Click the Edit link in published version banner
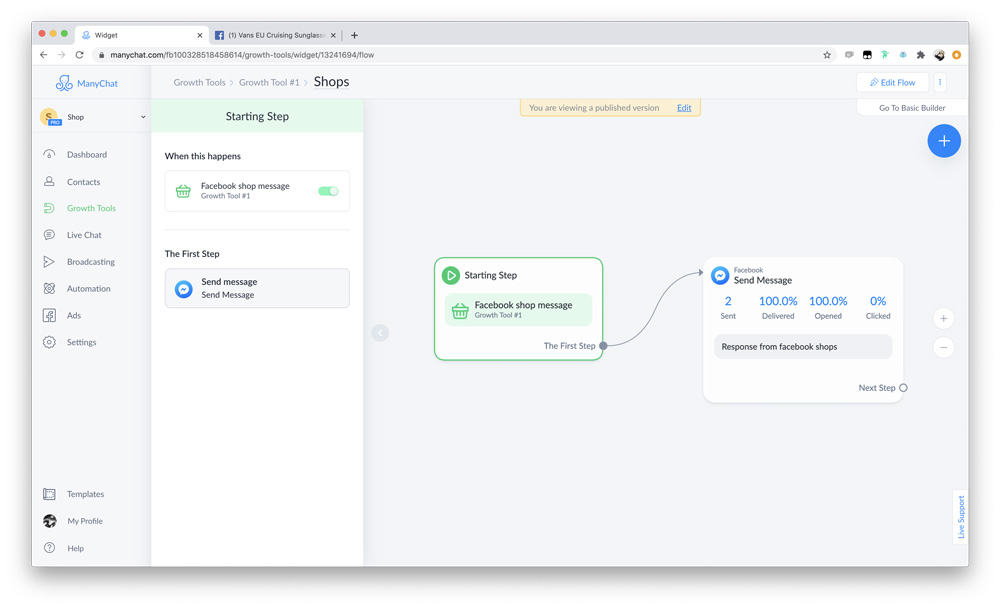Image resolution: width=1000 pixels, height=608 pixels. click(684, 108)
